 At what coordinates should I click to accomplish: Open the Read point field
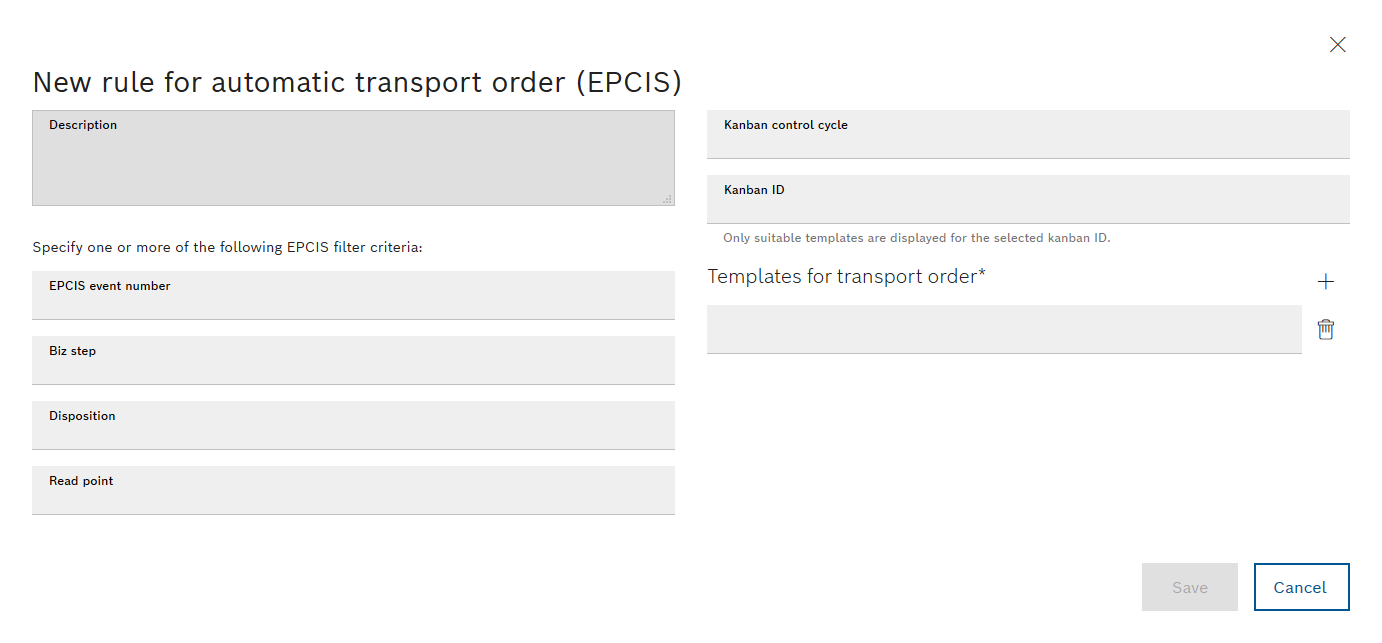tap(353, 490)
